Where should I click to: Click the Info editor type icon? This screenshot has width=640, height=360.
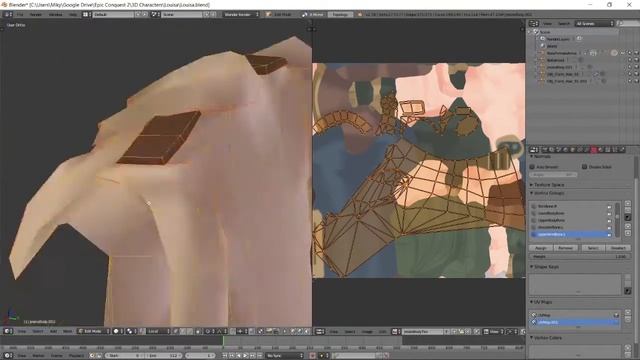(x=8, y=14)
